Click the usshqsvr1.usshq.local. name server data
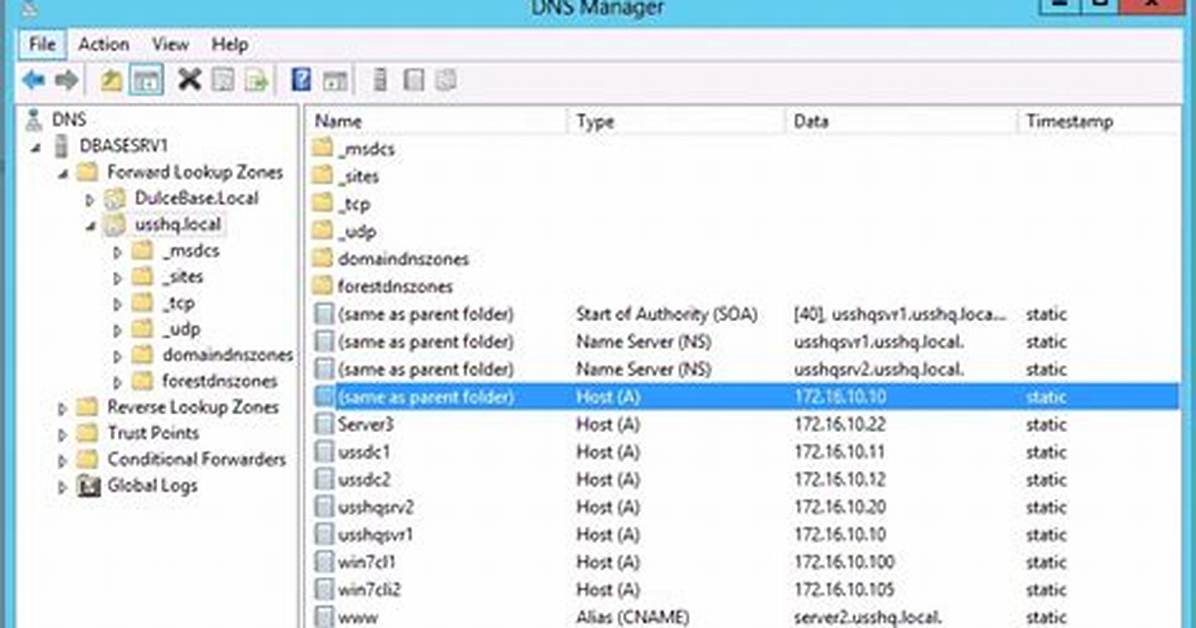This screenshot has width=1196, height=628. tap(879, 342)
